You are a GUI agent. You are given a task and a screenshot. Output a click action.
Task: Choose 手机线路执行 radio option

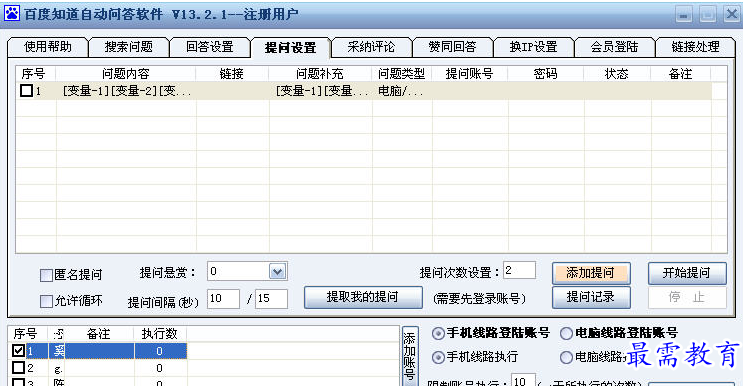[437, 357]
